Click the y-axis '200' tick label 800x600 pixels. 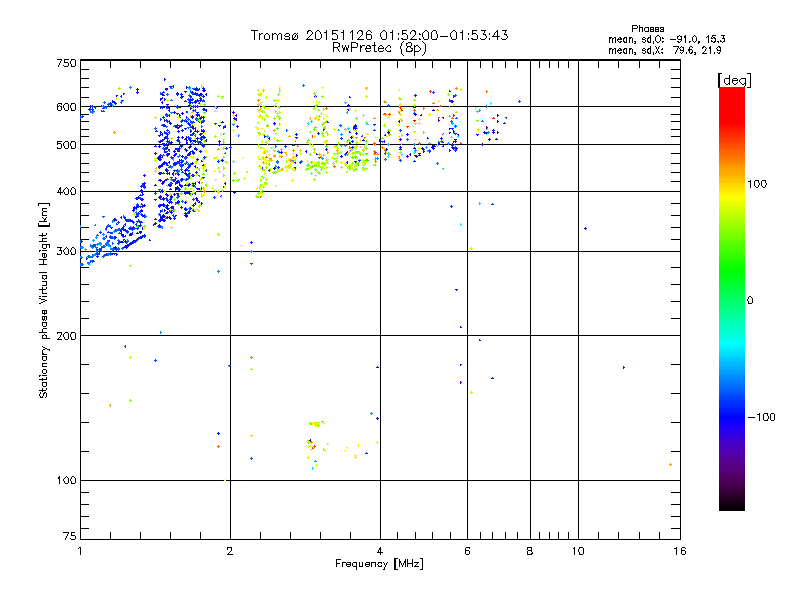(x=66, y=336)
